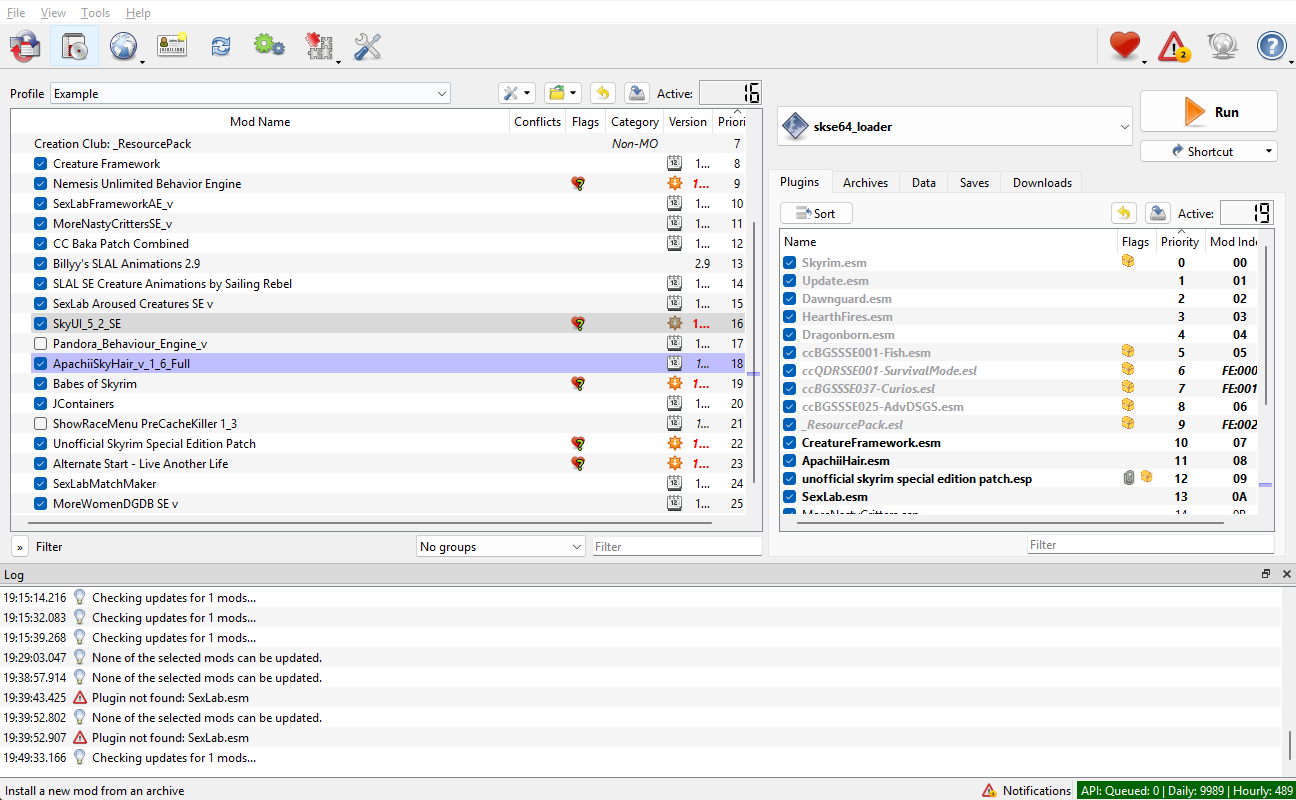Create a mod list backup icon
Viewport: 1296px width, 800px height.
636,93
